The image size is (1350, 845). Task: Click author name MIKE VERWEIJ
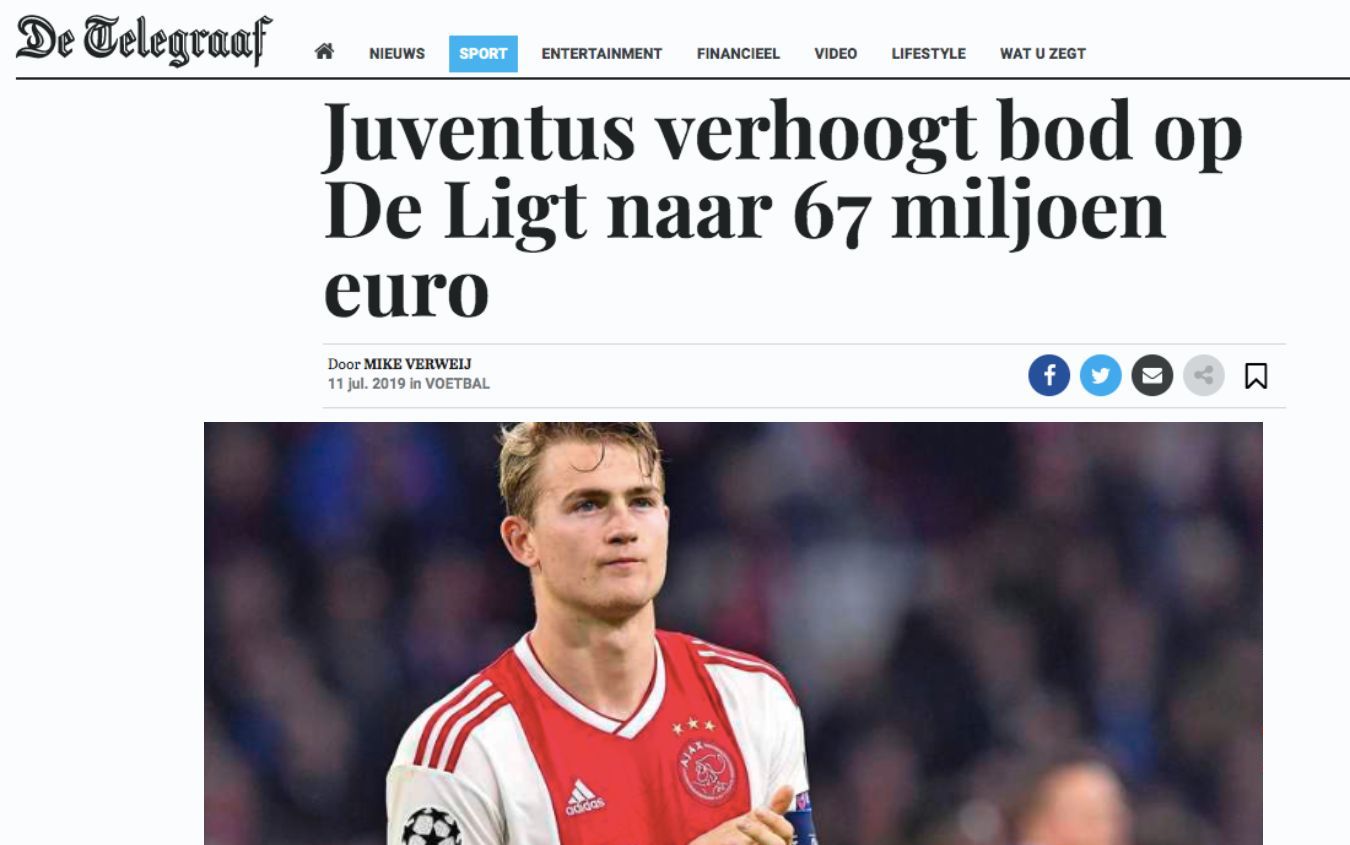click(x=417, y=364)
